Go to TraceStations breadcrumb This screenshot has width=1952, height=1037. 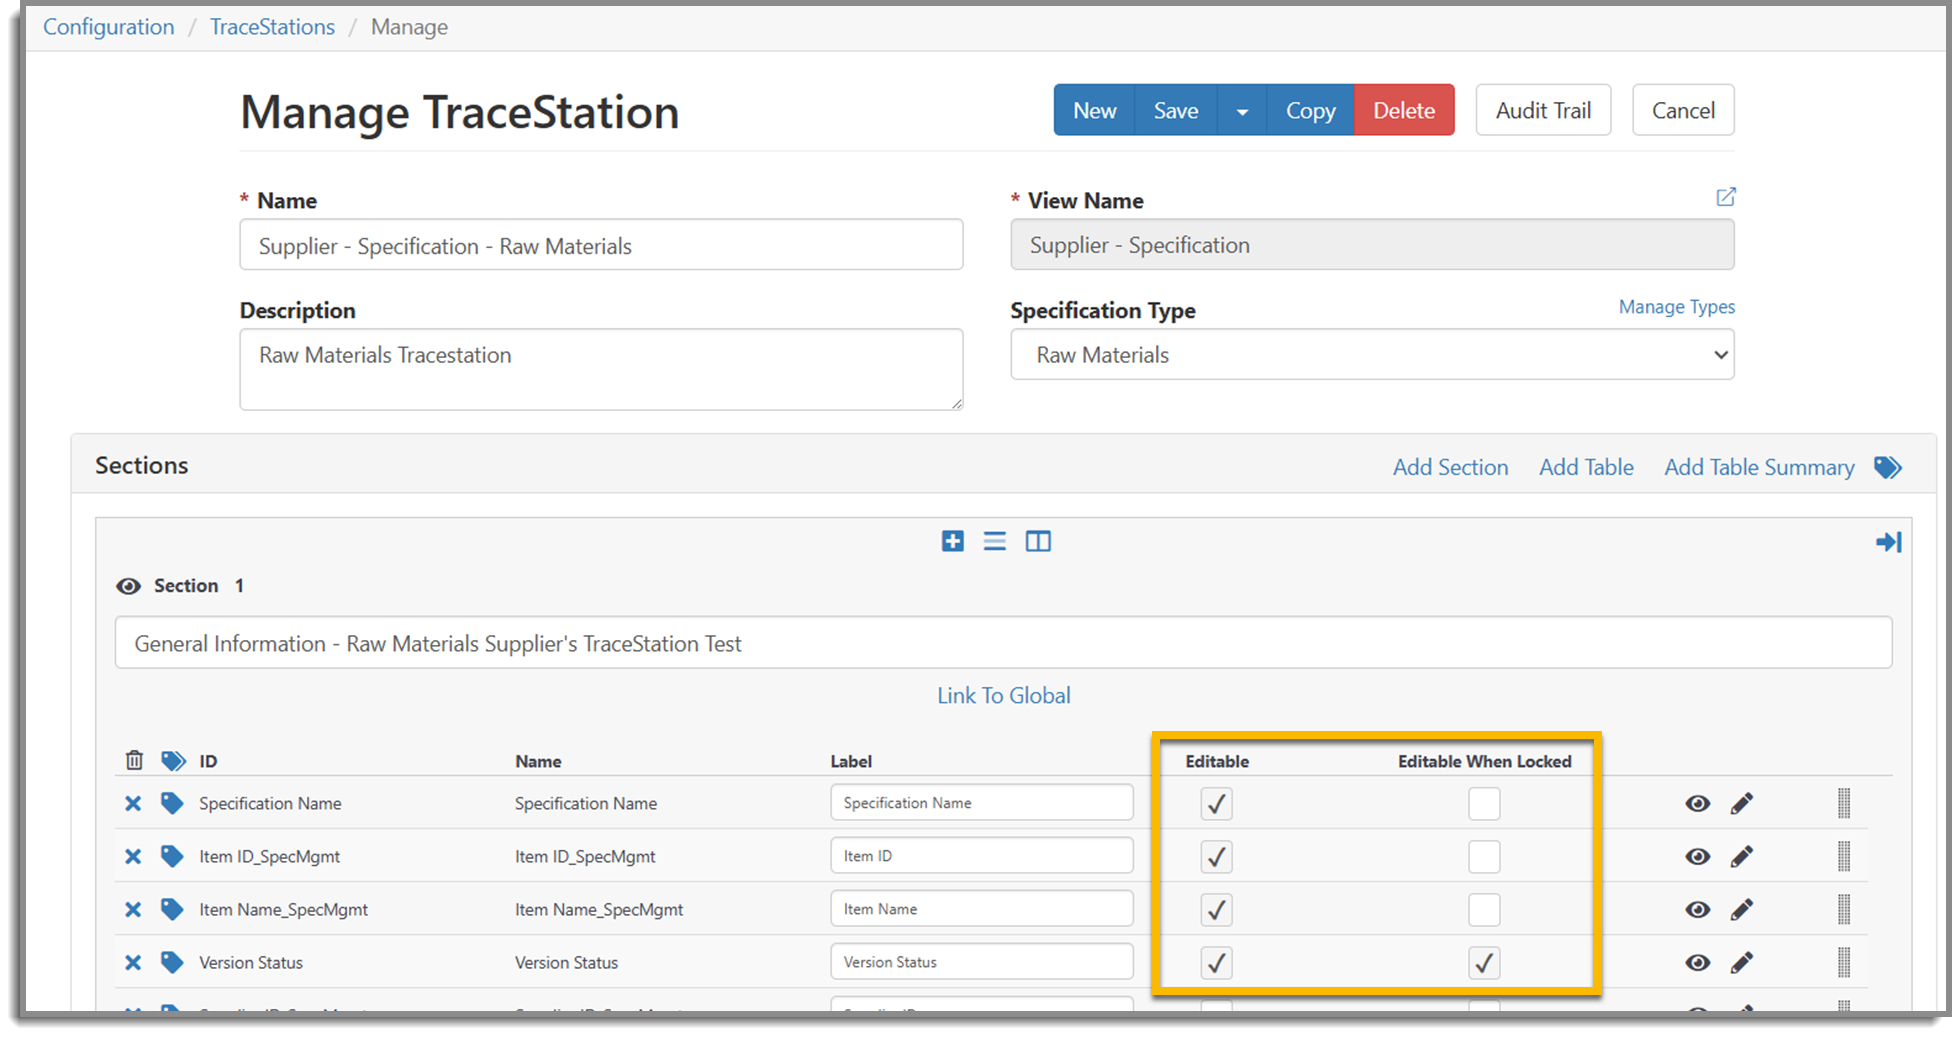(272, 27)
